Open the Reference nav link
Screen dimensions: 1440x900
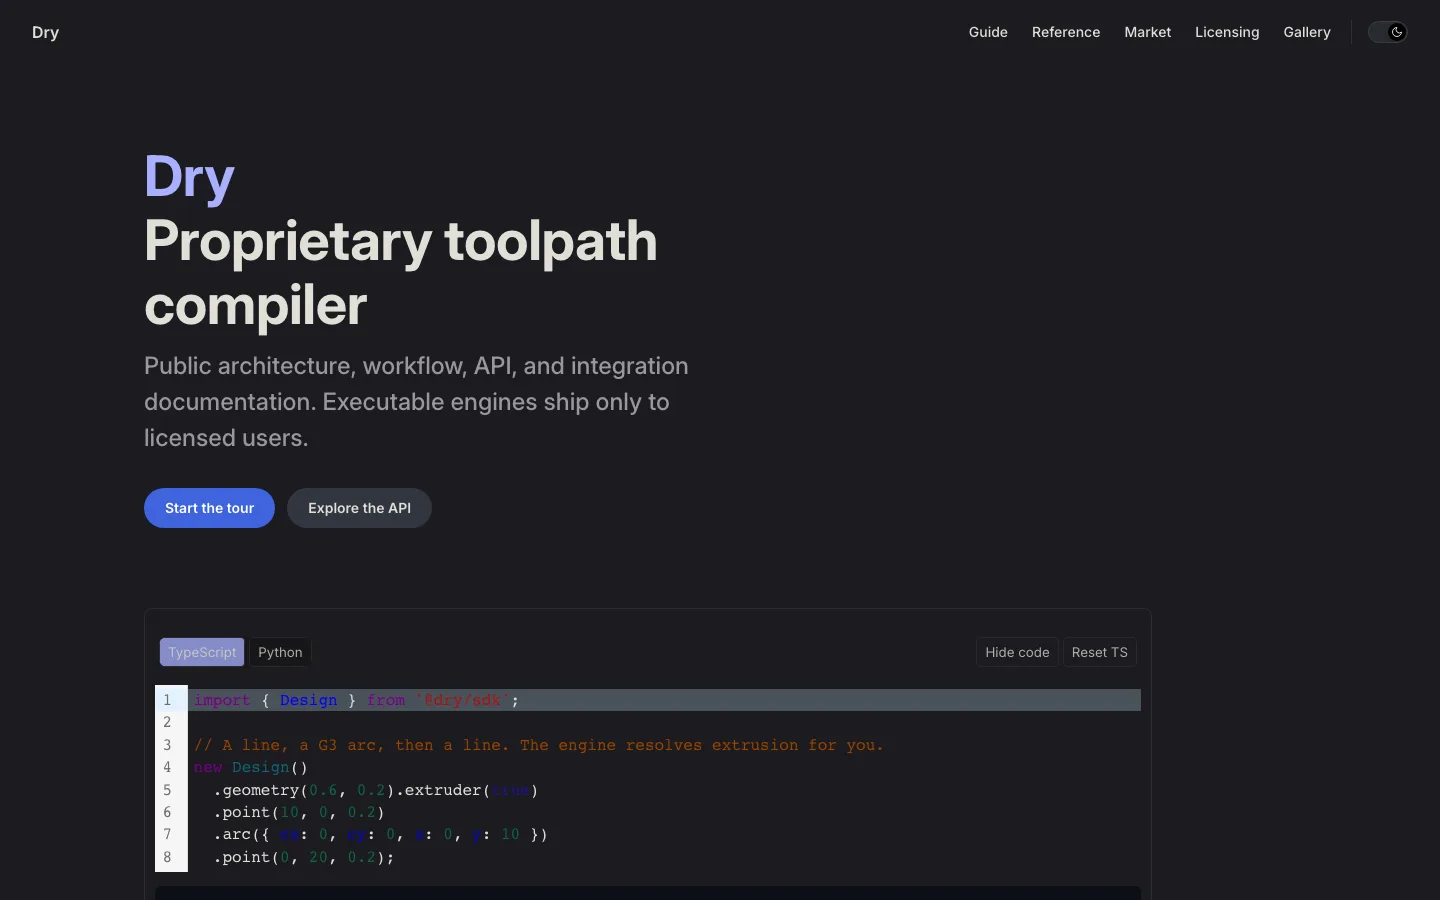click(1066, 32)
